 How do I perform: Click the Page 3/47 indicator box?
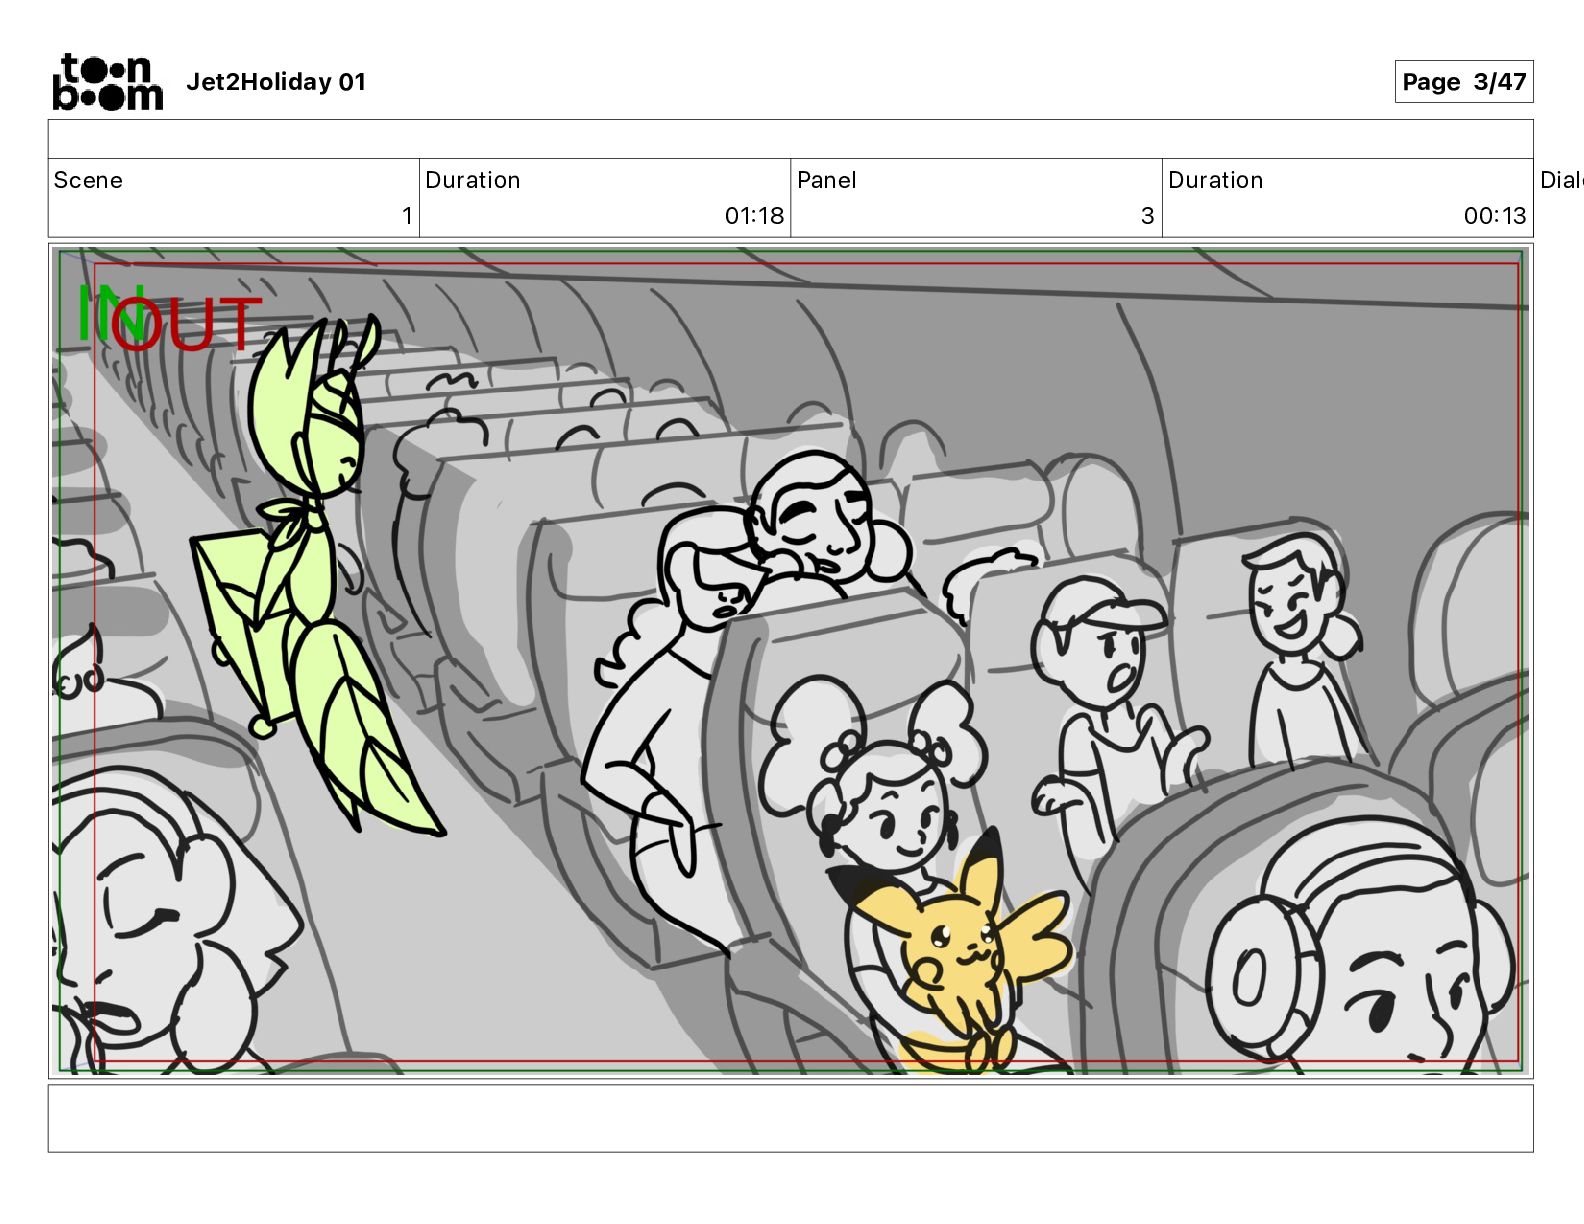(1464, 82)
